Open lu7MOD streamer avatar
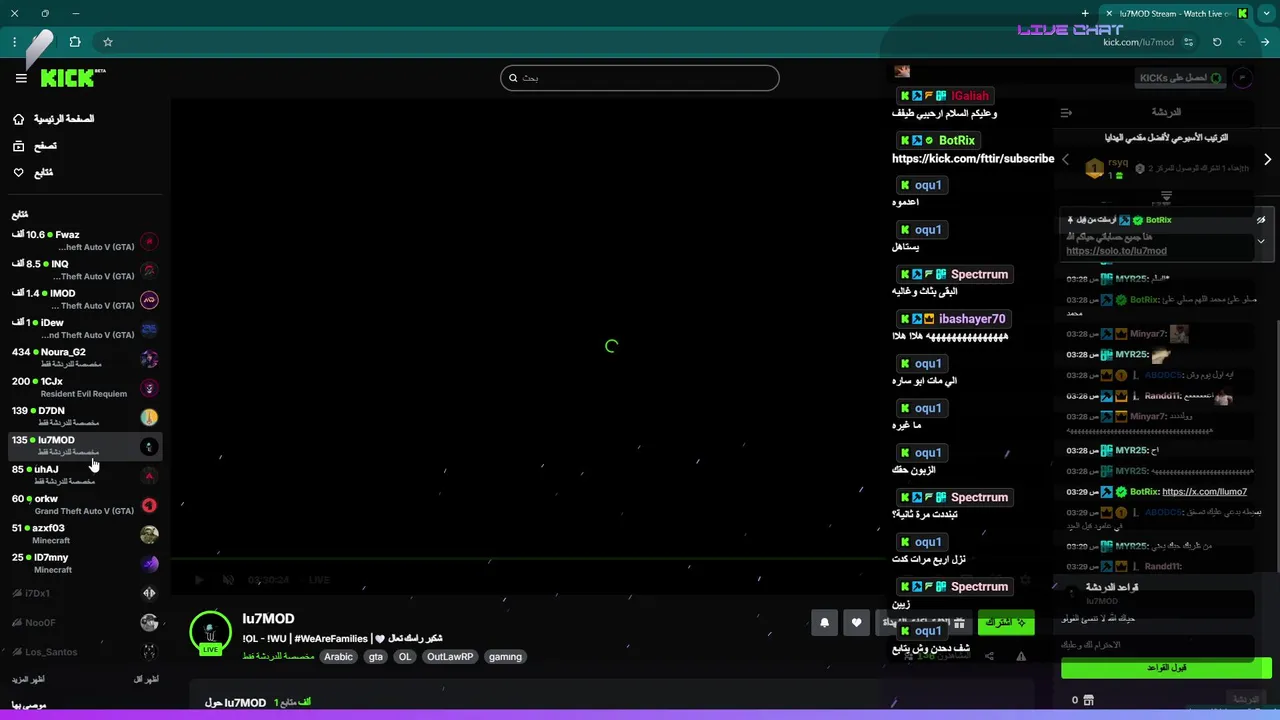Screen dimensions: 1280x720 click(x=210, y=632)
